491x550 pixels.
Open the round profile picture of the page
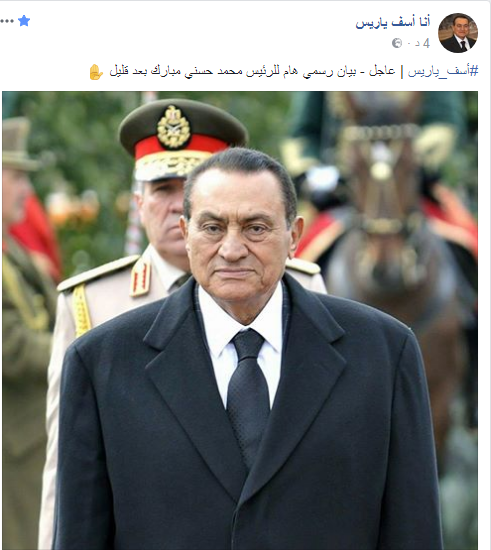pos(458,33)
